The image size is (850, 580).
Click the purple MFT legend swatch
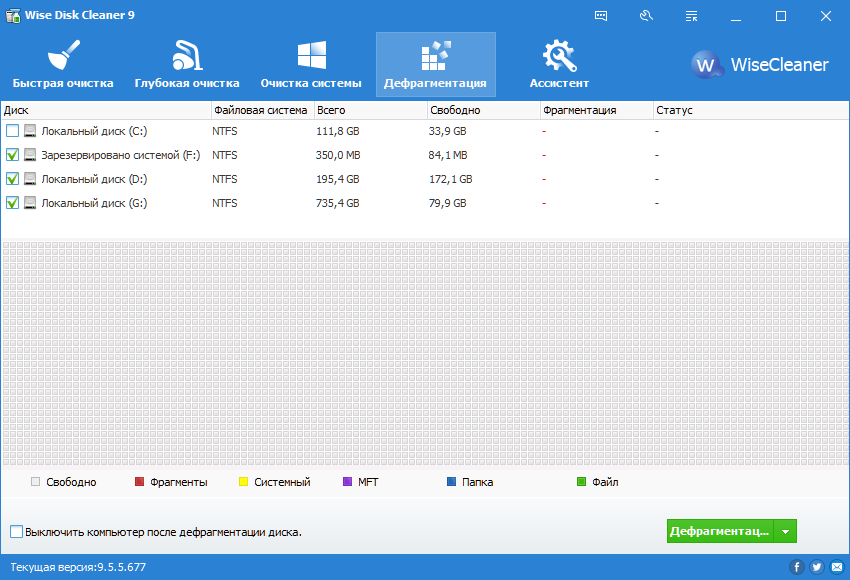point(347,481)
